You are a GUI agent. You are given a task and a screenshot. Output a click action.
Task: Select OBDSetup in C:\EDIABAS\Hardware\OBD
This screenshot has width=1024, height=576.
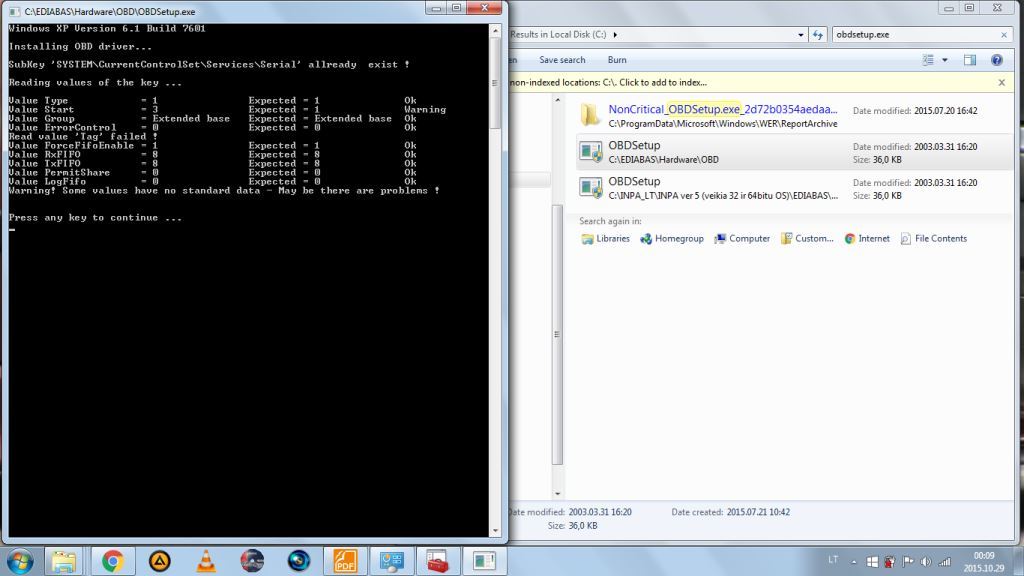coord(634,146)
